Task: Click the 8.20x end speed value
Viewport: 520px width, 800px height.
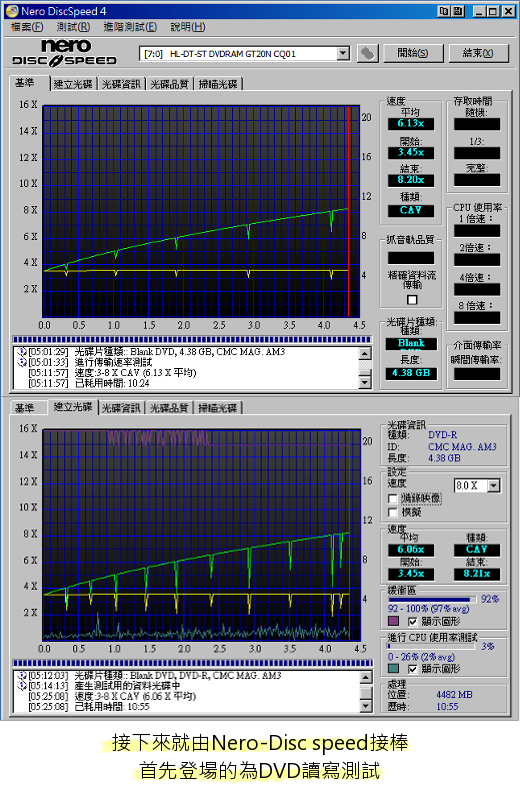Action: (x=411, y=180)
